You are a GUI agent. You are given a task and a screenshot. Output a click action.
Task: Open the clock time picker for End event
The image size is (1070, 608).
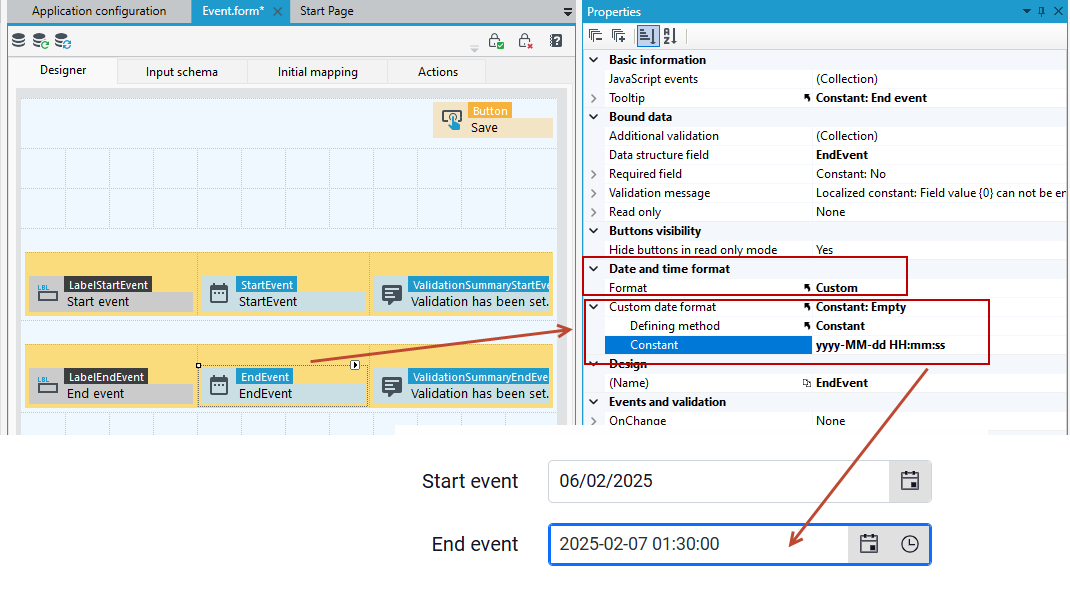click(x=910, y=544)
